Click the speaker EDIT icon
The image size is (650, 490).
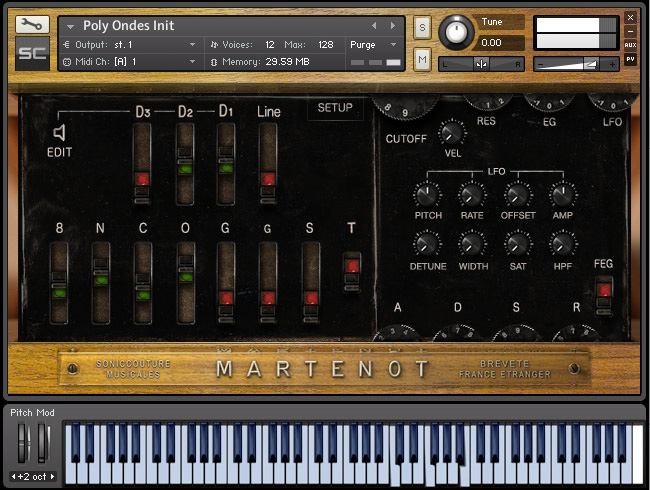[x=60, y=133]
